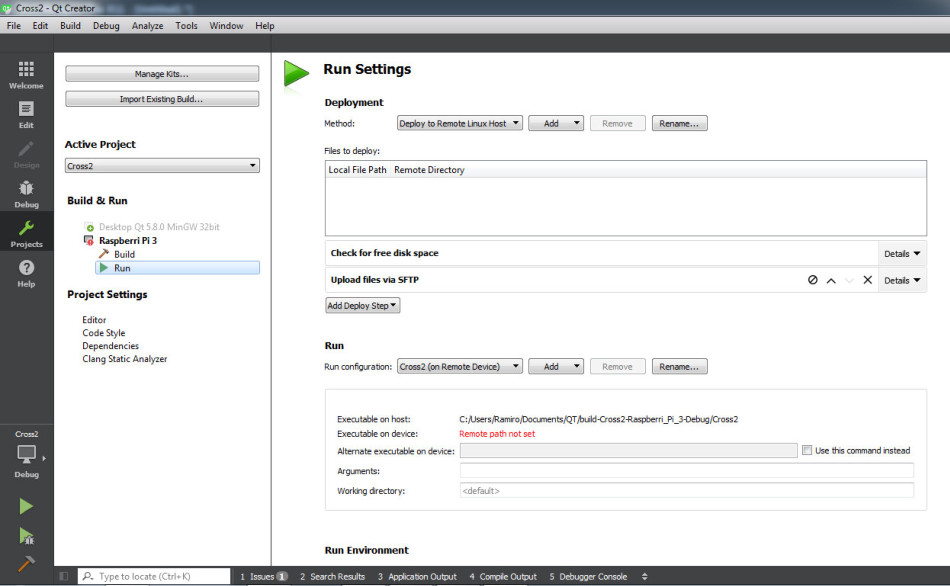Click Import Existing Build button
This screenshot has height=586, width=950.
pos(162,99)
